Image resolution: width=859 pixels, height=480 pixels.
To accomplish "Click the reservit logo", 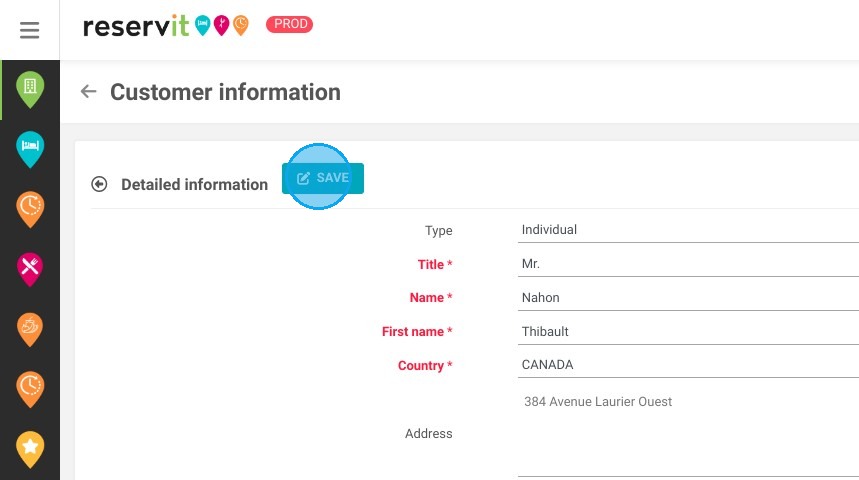I will point(166,25).
